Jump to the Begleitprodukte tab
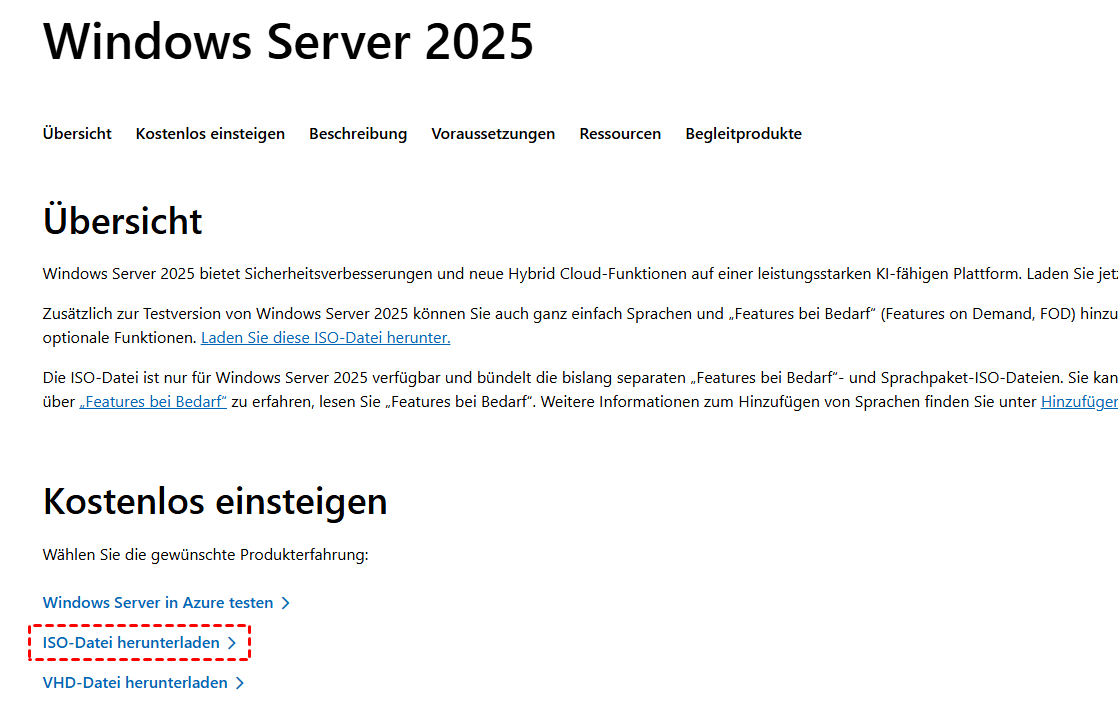Screen dimensions: 1118x715 (743, 134)
